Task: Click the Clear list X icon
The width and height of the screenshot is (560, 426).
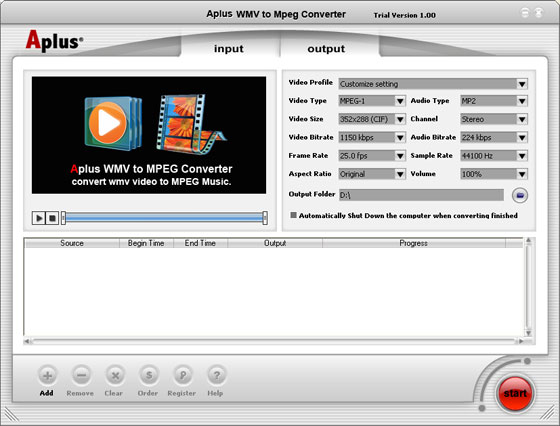Action: click(115, 375)
